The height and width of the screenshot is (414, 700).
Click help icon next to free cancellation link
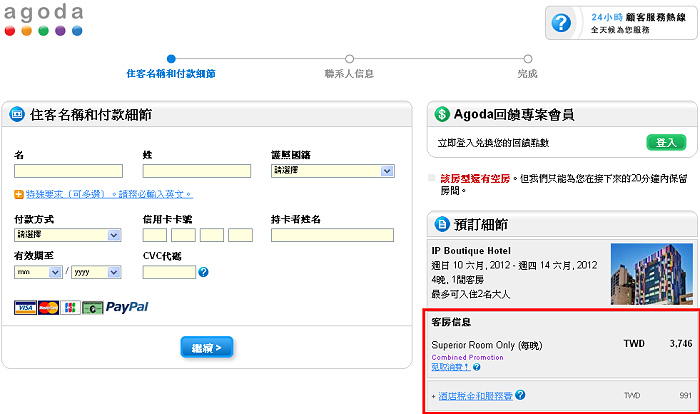(477, 367)
